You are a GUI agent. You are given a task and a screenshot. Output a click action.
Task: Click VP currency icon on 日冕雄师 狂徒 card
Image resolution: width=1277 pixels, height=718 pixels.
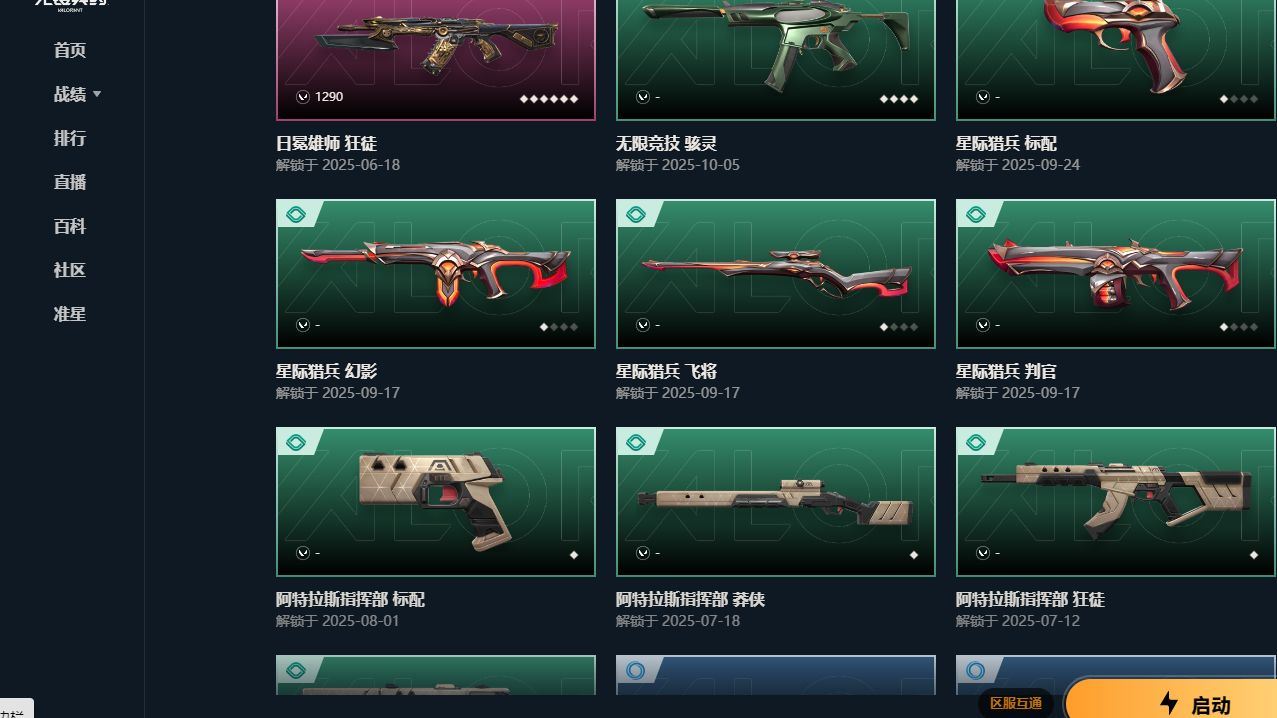click(302, 97)
